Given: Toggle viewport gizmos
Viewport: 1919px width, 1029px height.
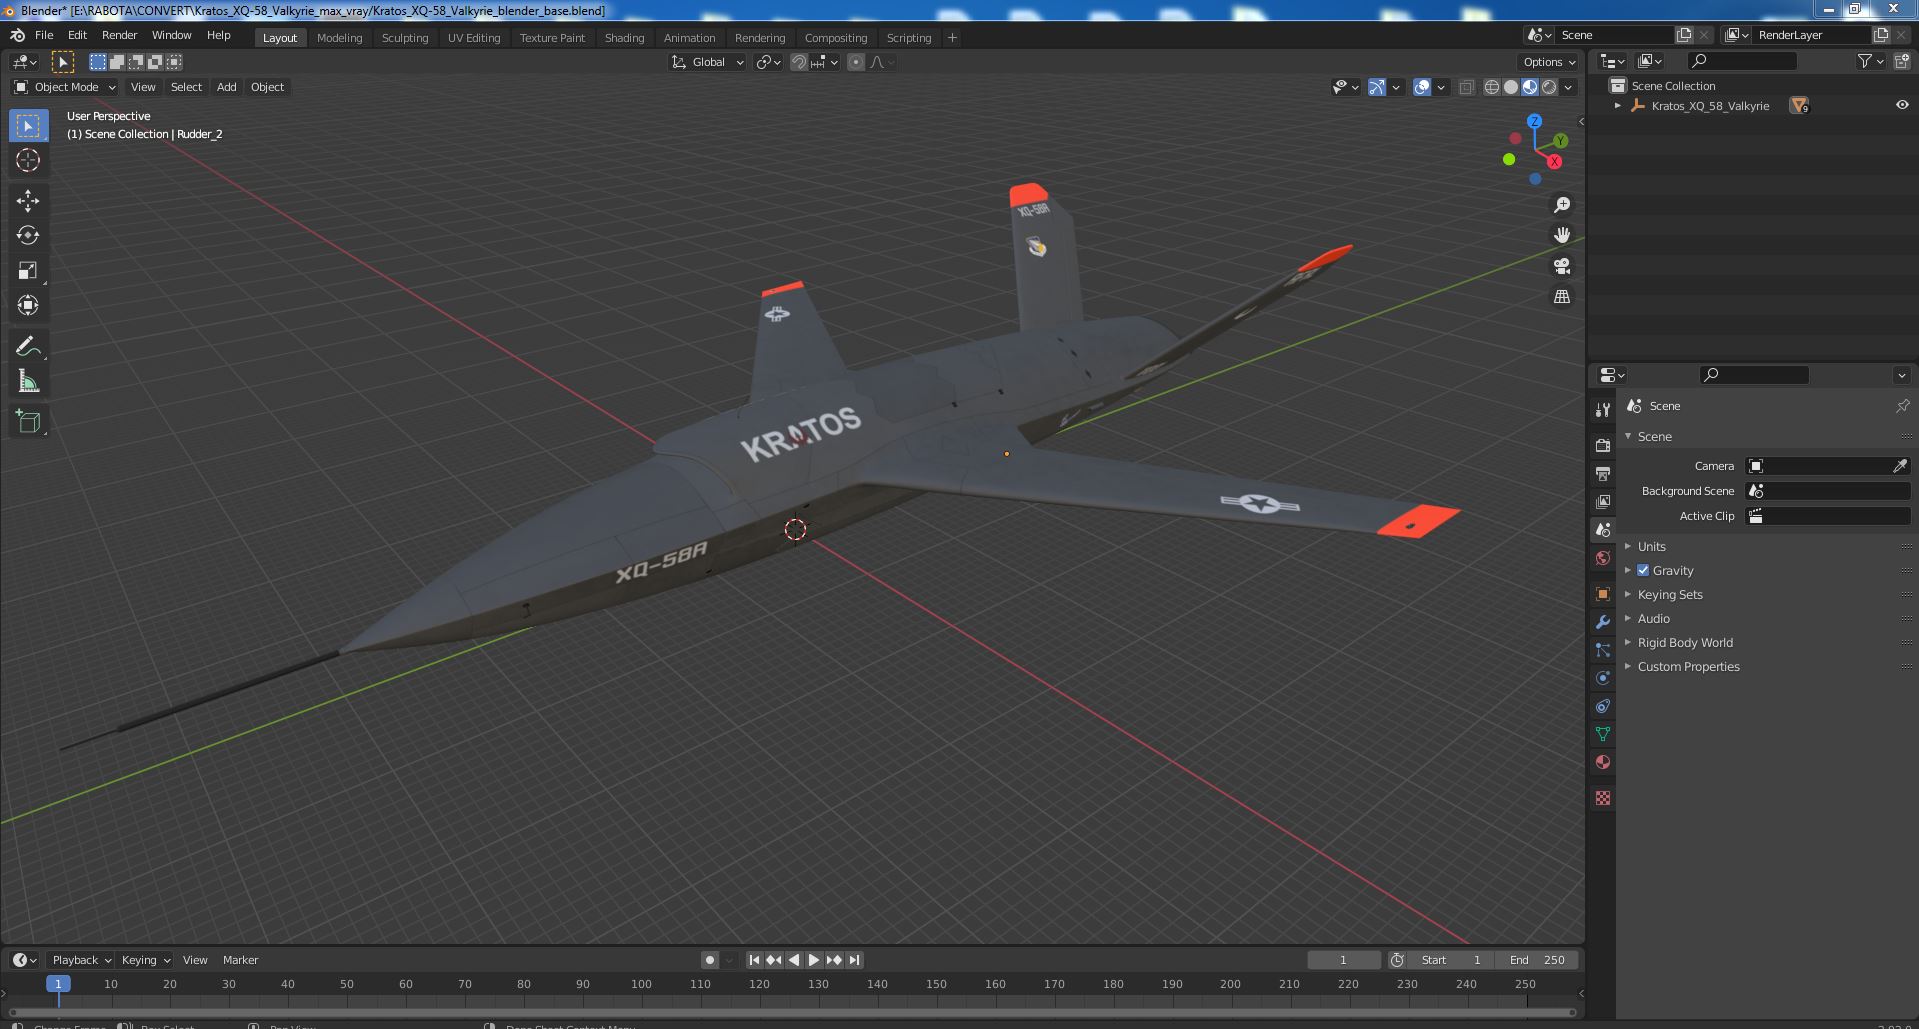Looking at the screenshot, I should tap(1377, 87).
